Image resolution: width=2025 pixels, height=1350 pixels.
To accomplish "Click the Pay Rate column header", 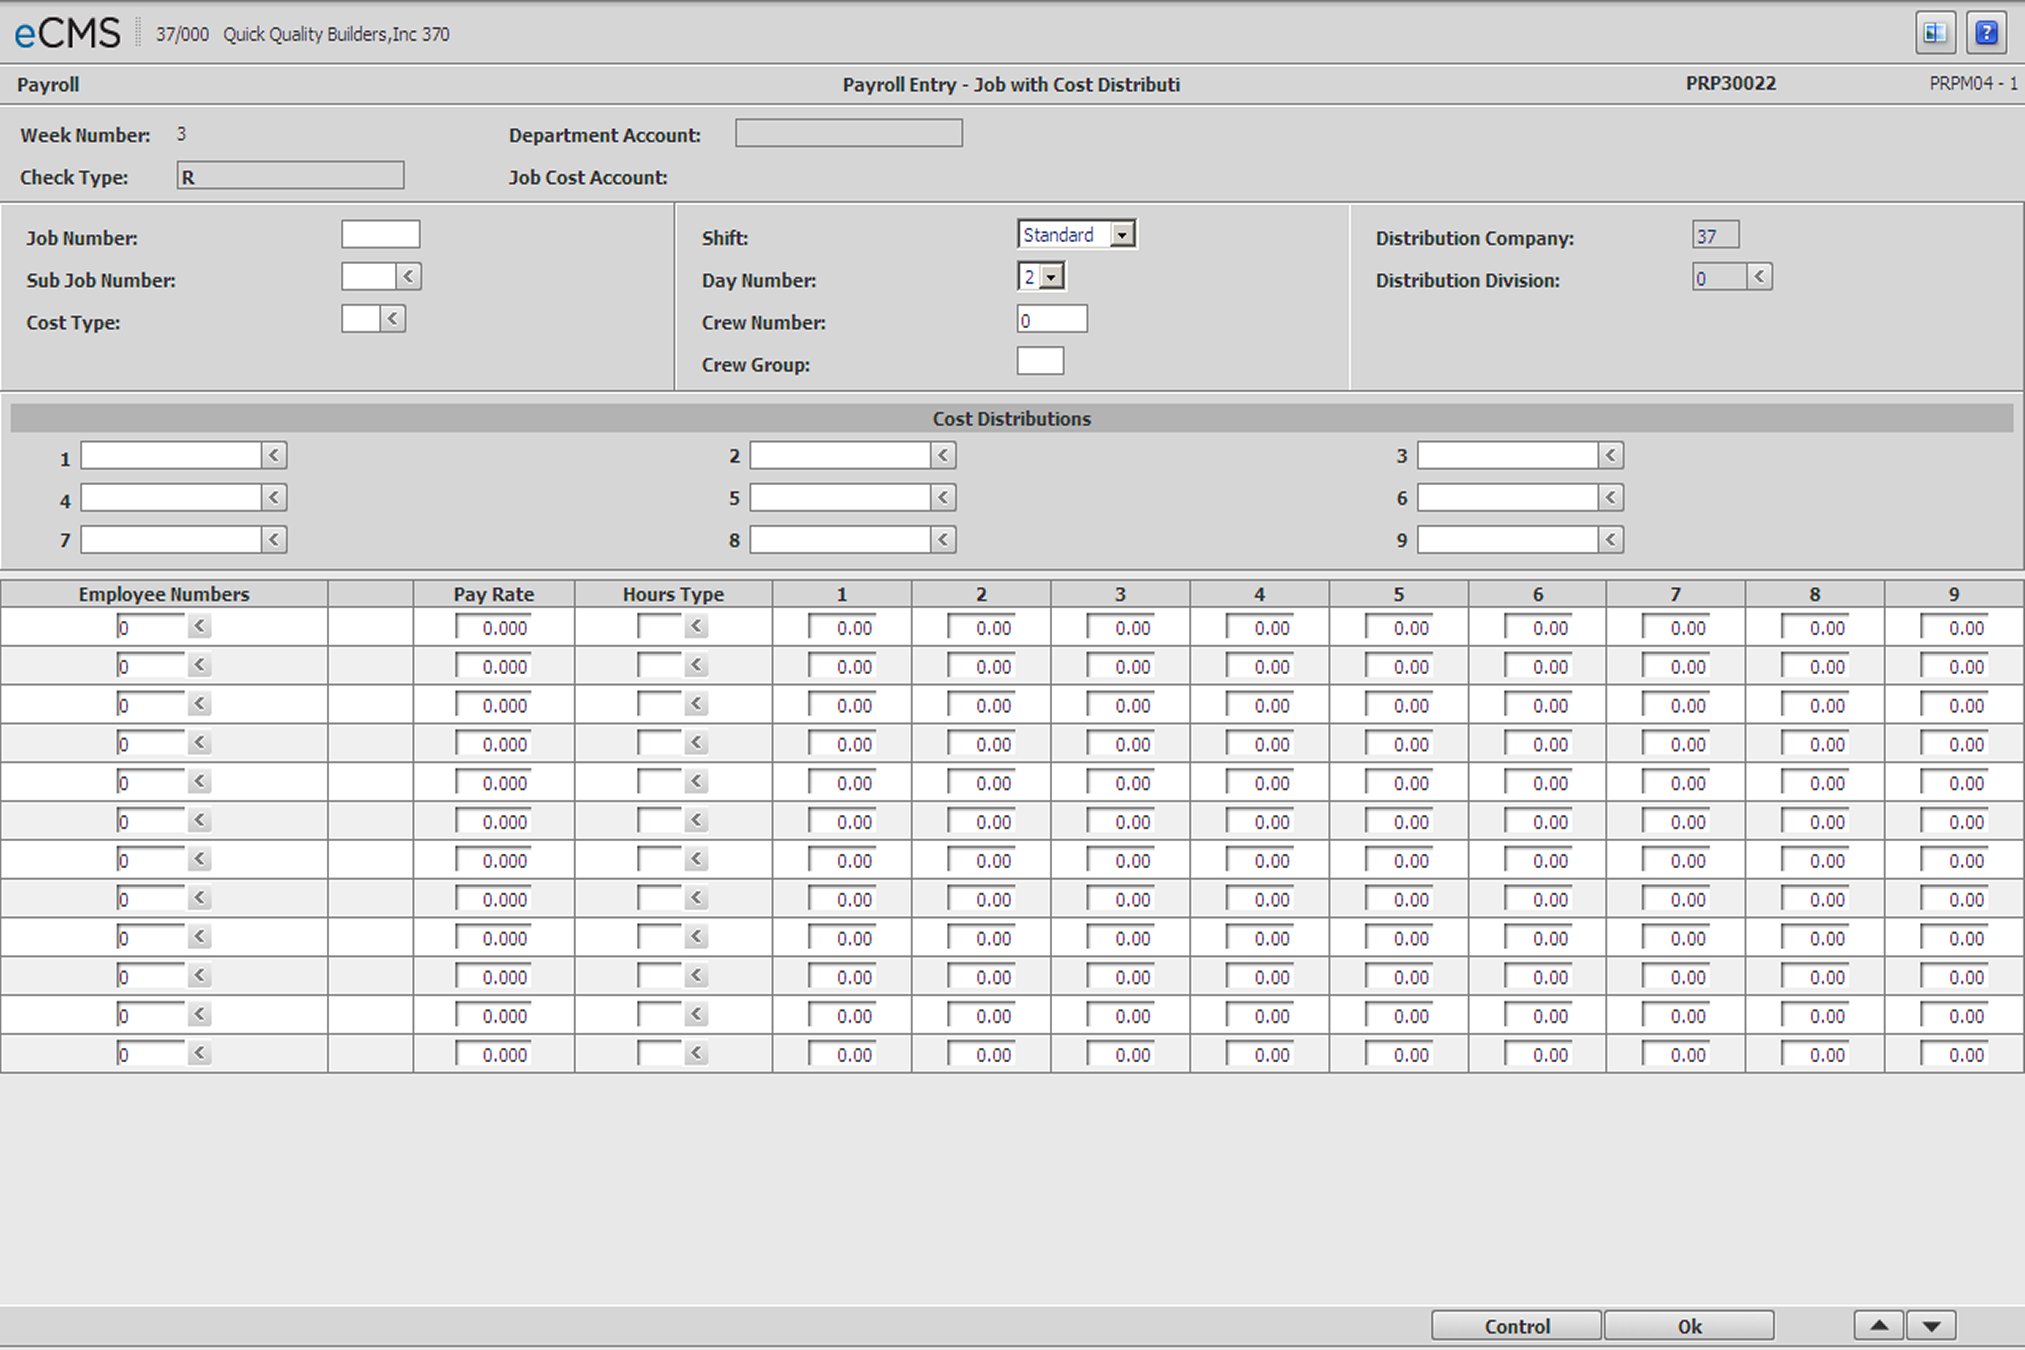I will tap(494, 593).
